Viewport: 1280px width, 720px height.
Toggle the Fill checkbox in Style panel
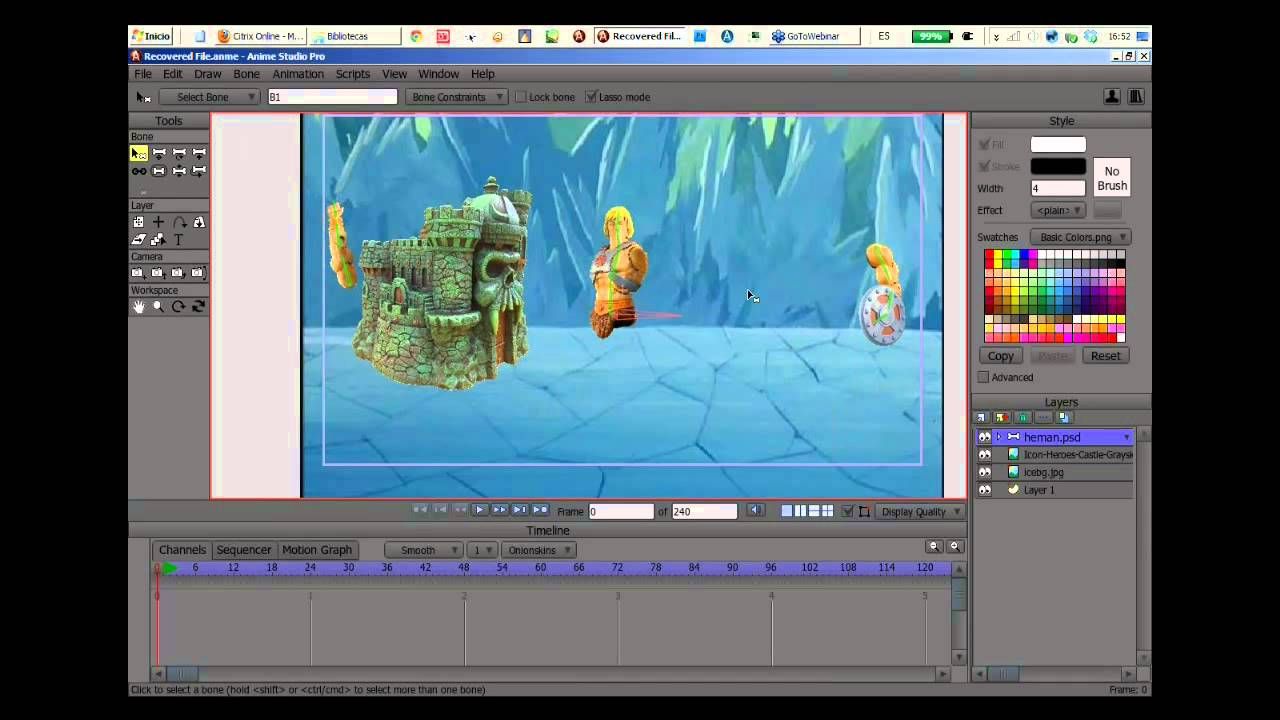coord(984,145)
